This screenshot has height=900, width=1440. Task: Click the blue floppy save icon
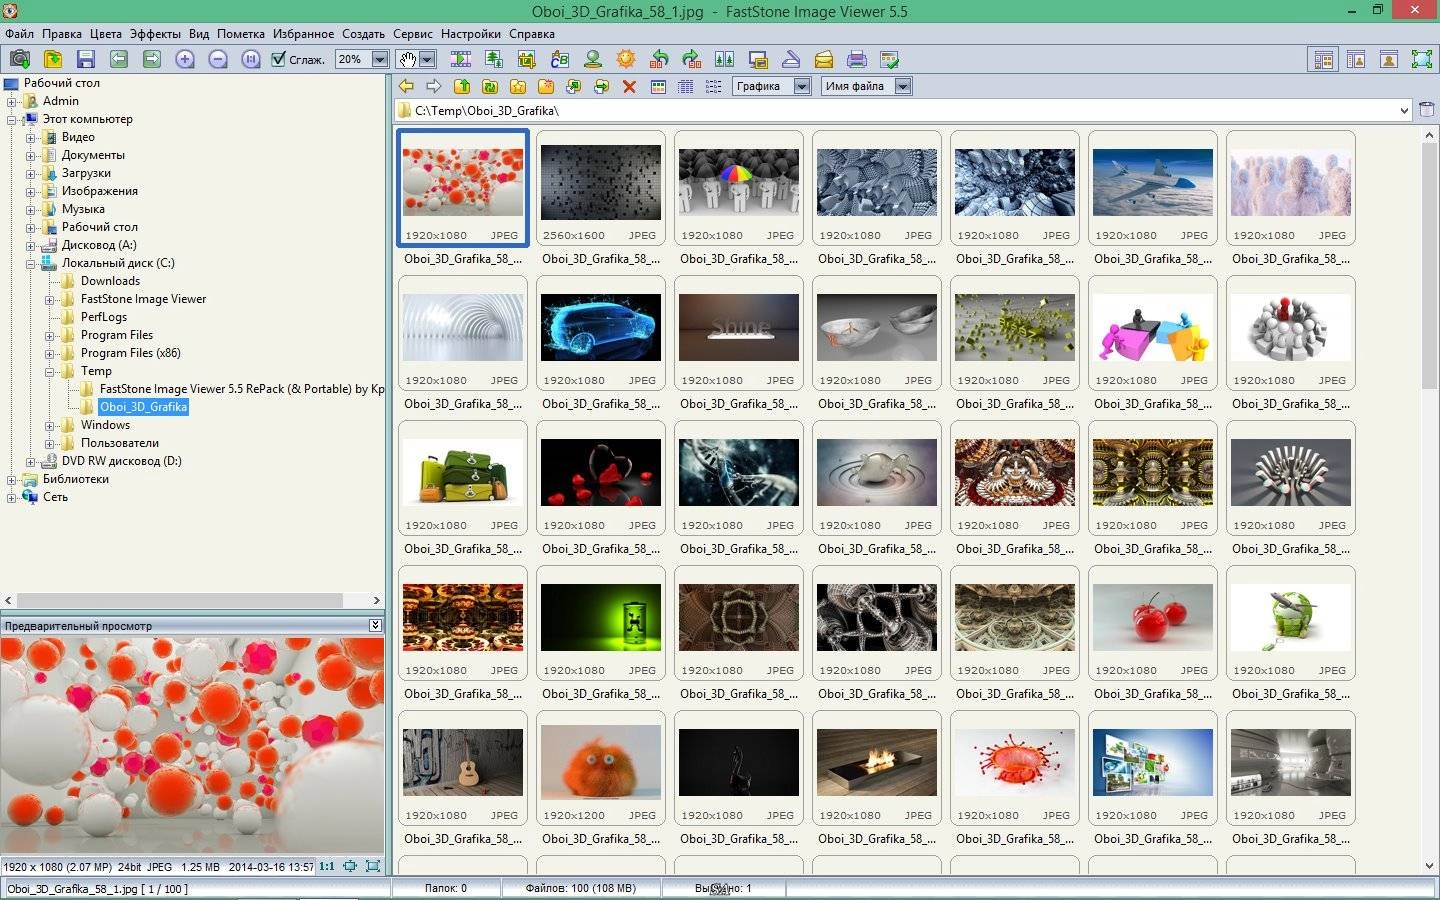point(86,59)
